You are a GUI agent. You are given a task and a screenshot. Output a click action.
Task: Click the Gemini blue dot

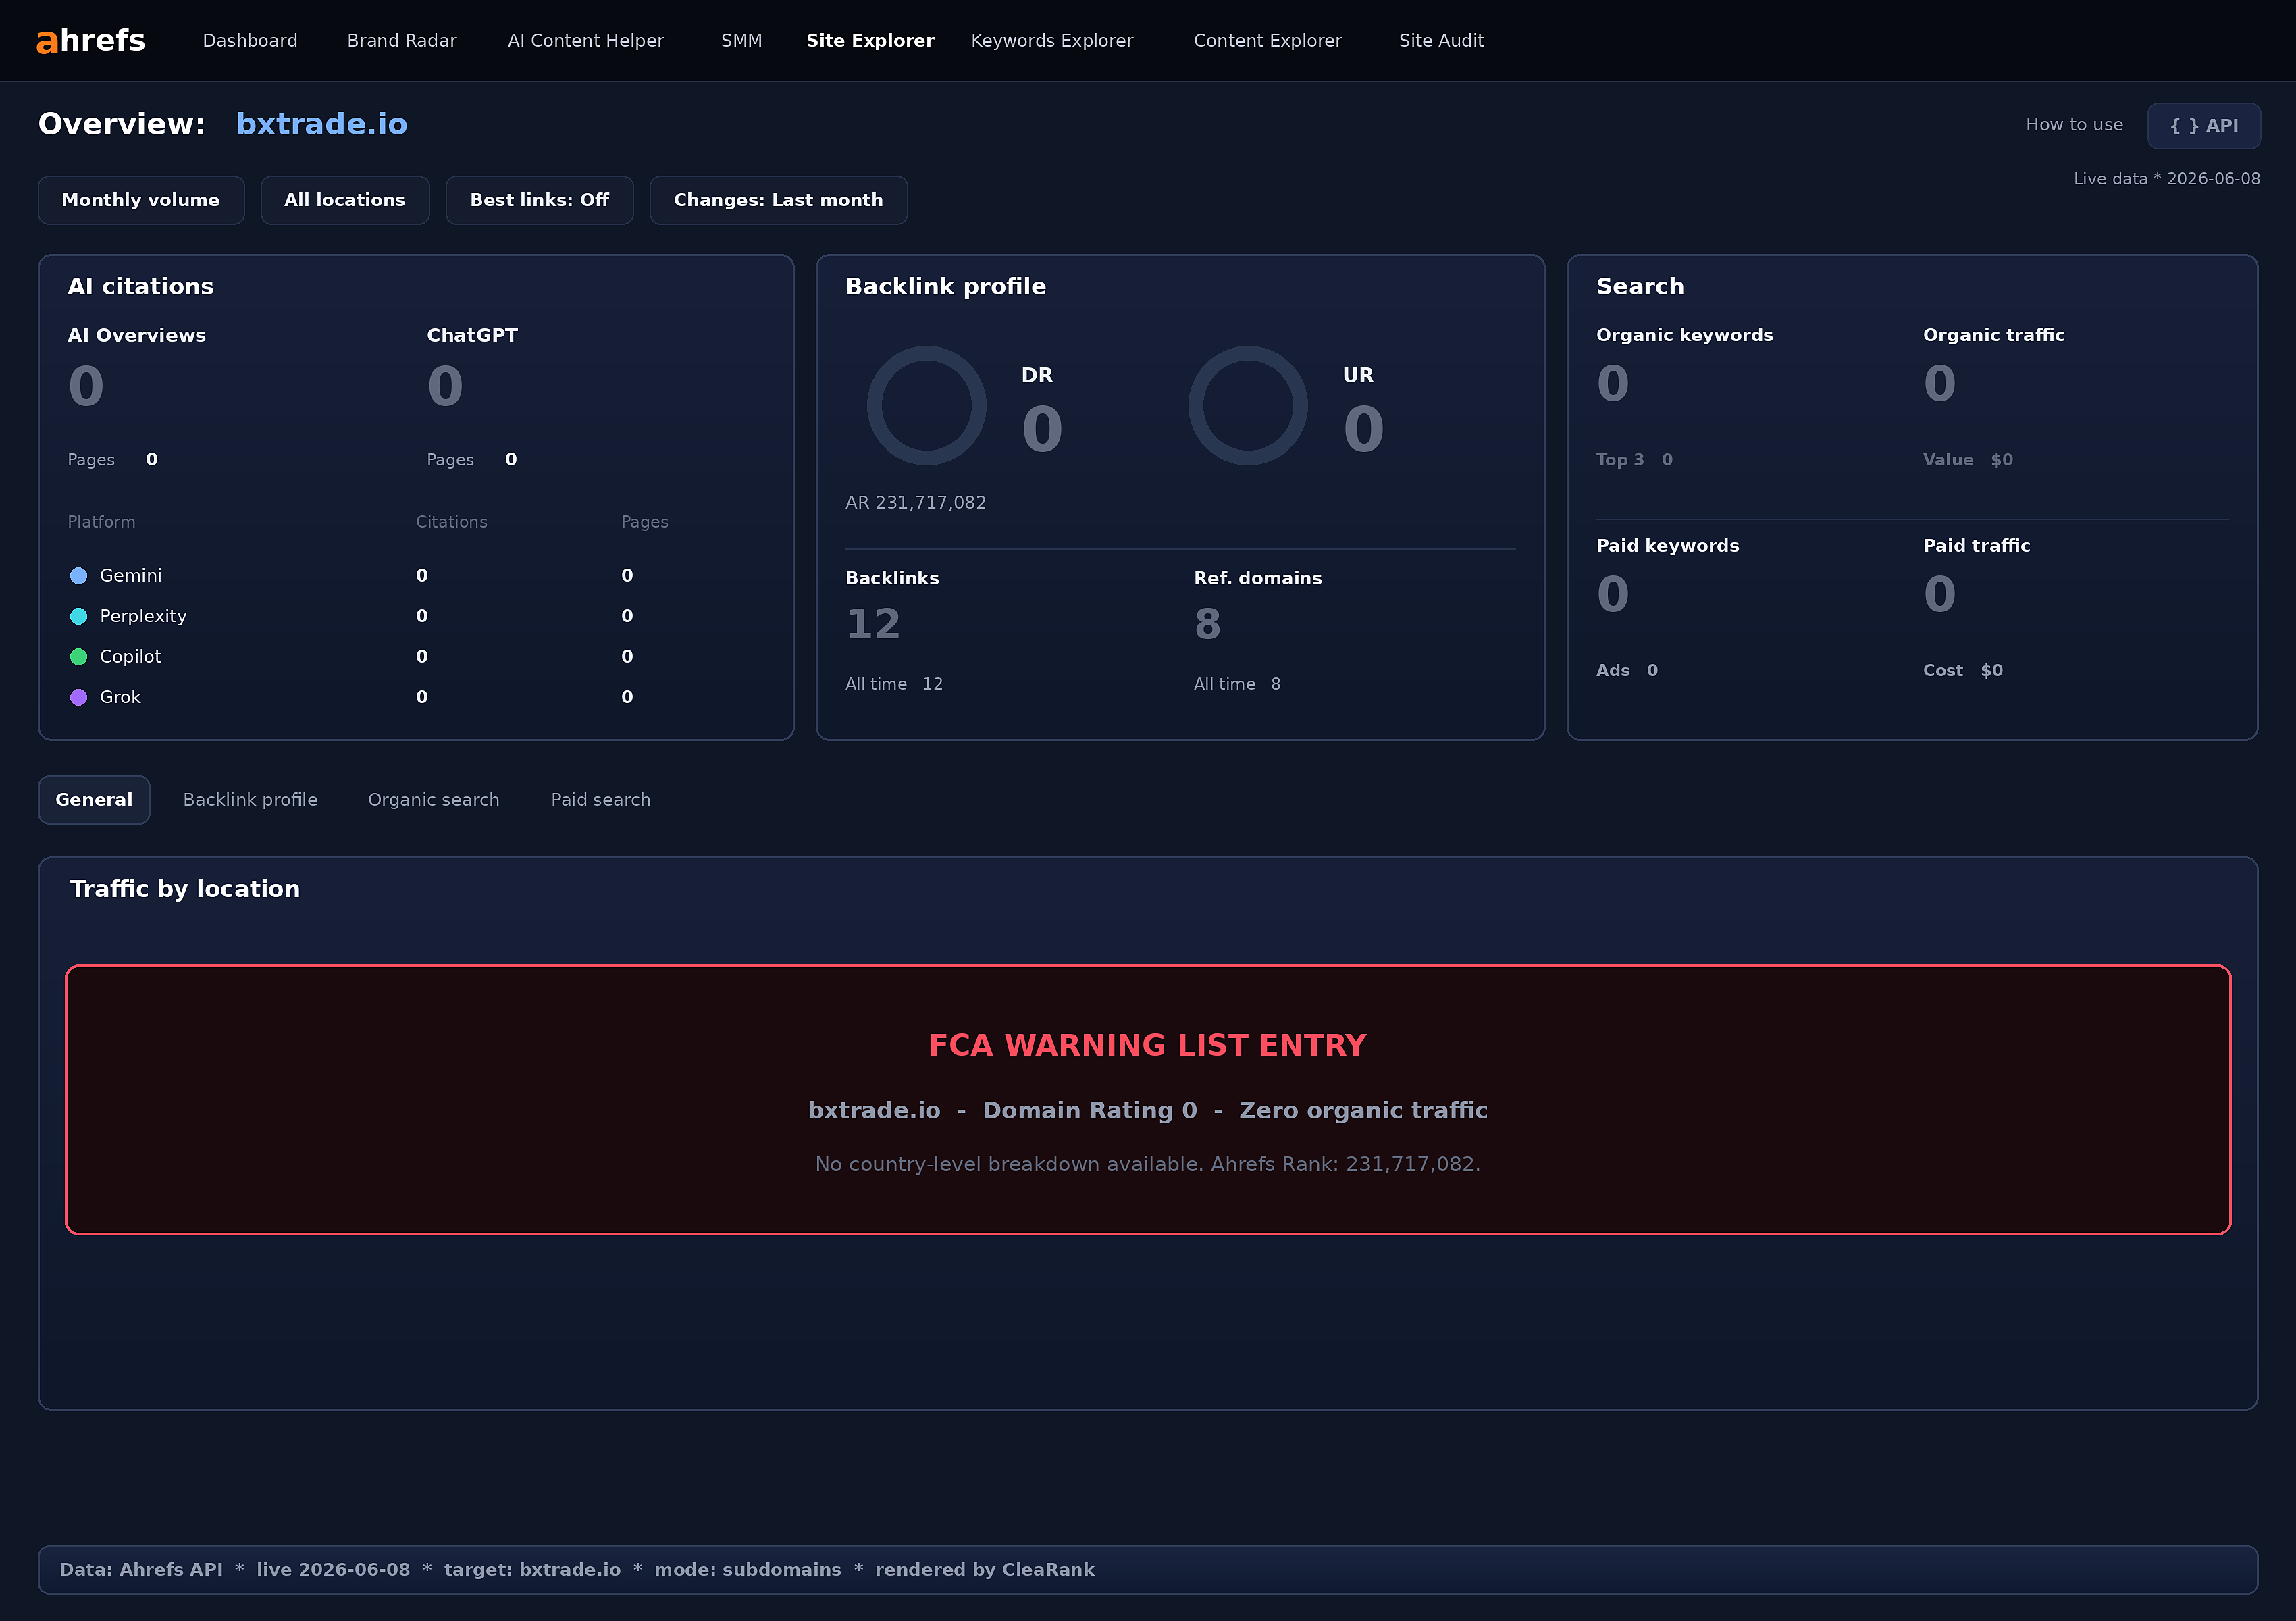coord(78,575)
